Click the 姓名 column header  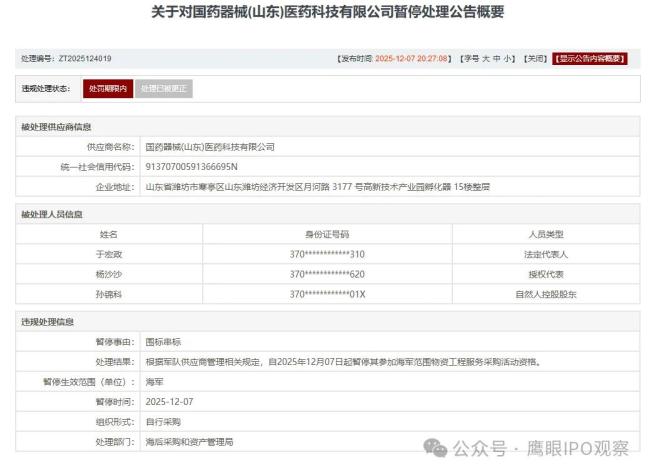pos(109,235)
